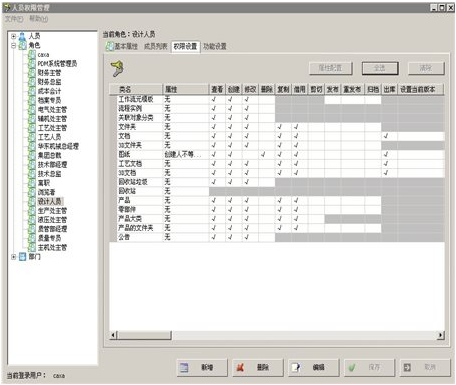The image size is (456, 385).
Task: Click the 成本会计 role icon
Action: point(32,91)
